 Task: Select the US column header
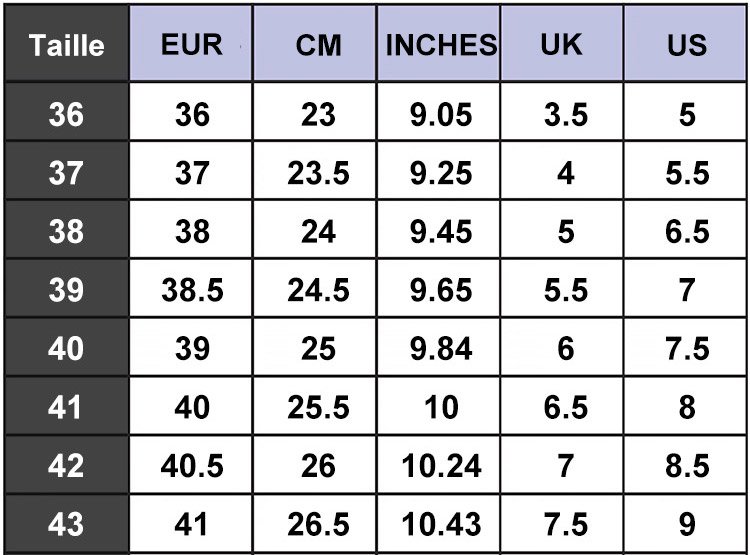pyautogui.click(x=686, y=44)
